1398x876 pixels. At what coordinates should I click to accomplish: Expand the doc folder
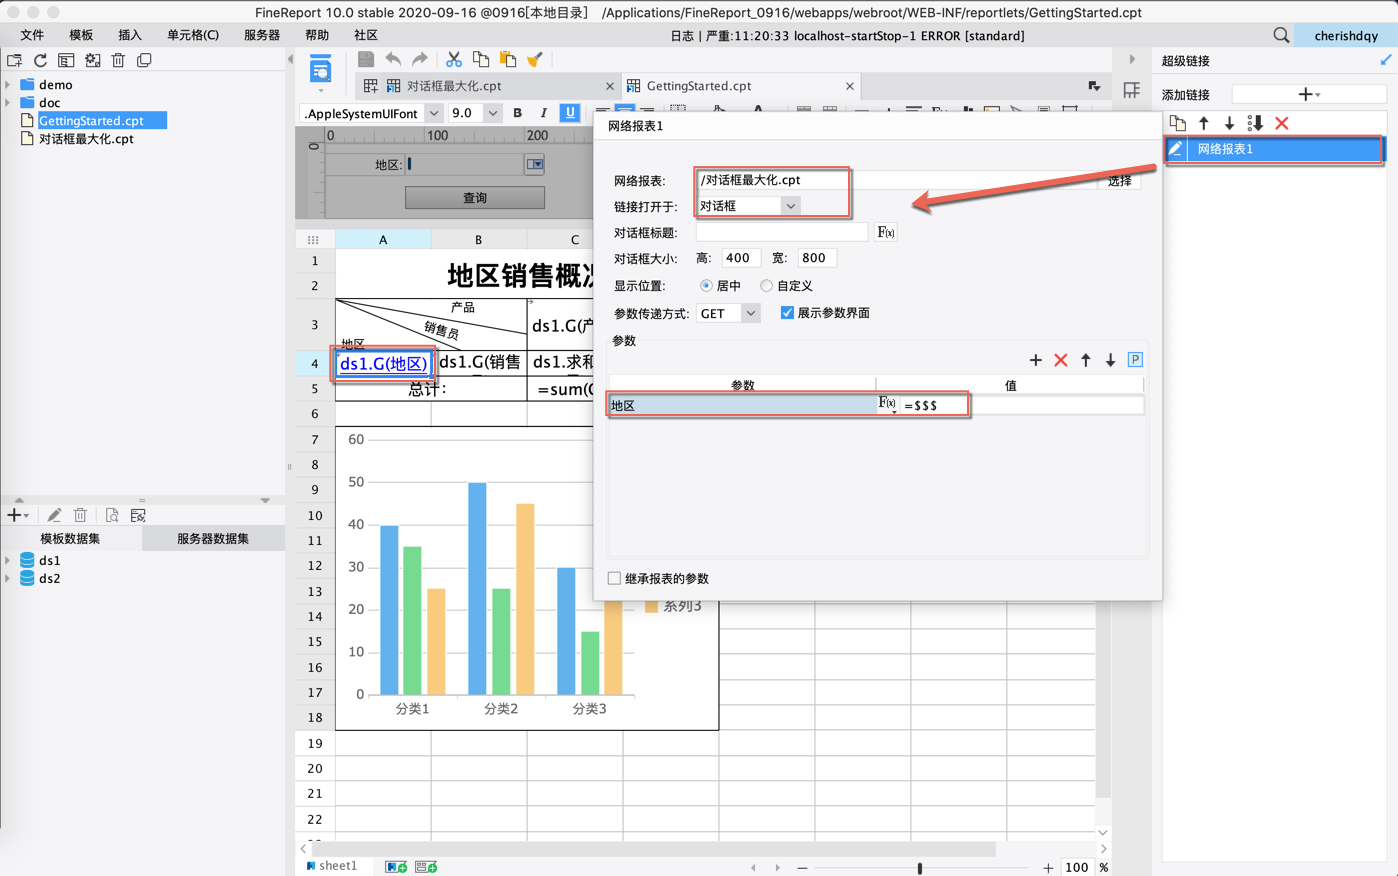8,103
